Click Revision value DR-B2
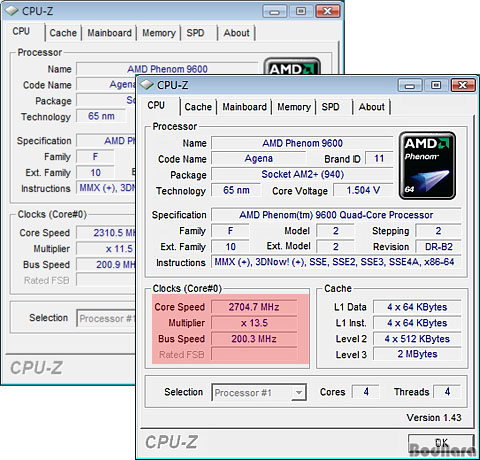The image size is (480, 460). (438, 247)
